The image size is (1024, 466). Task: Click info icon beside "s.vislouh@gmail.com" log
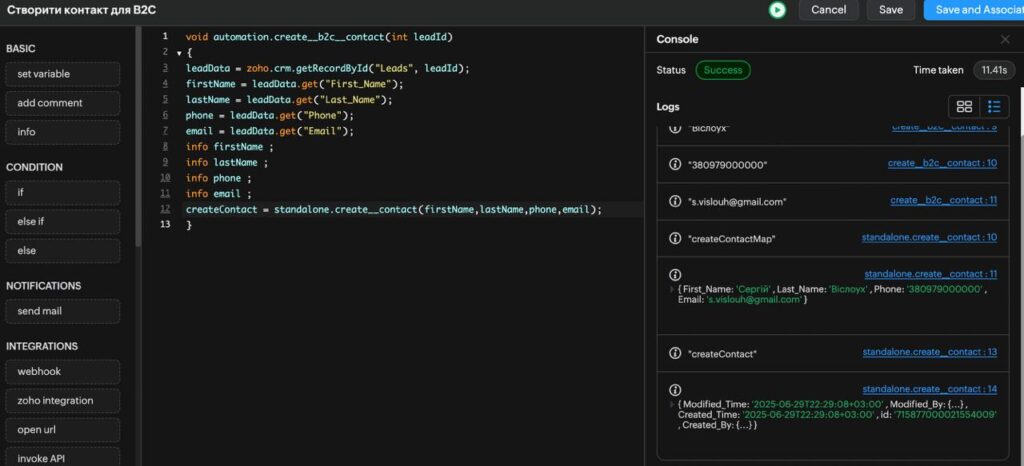pyautogui.click(x=675, y=202)
